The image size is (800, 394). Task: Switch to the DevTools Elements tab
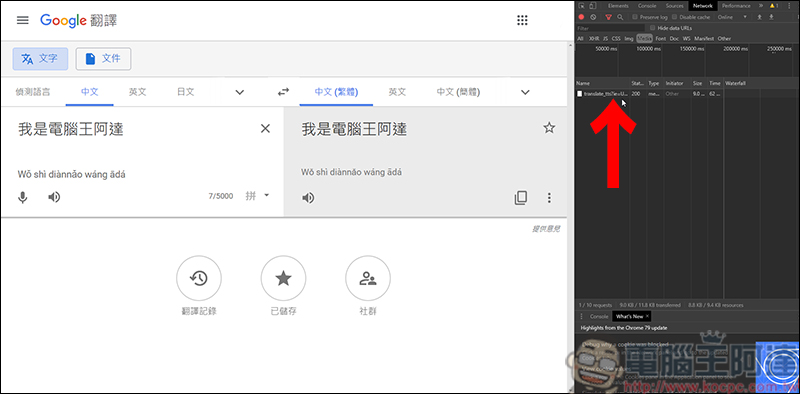(618, 6)
